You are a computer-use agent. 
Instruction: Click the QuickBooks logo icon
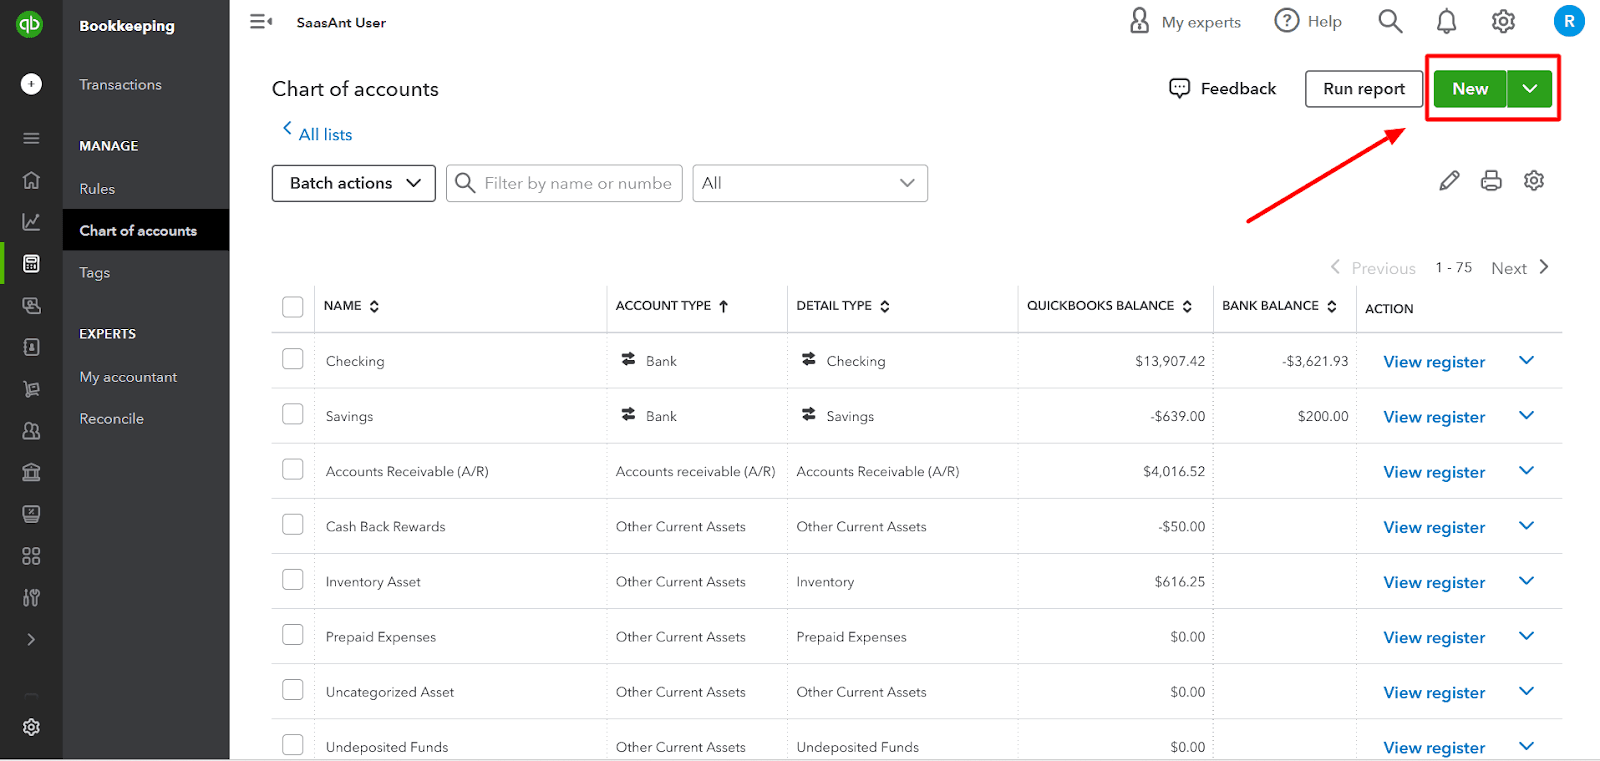click(30, 23)
